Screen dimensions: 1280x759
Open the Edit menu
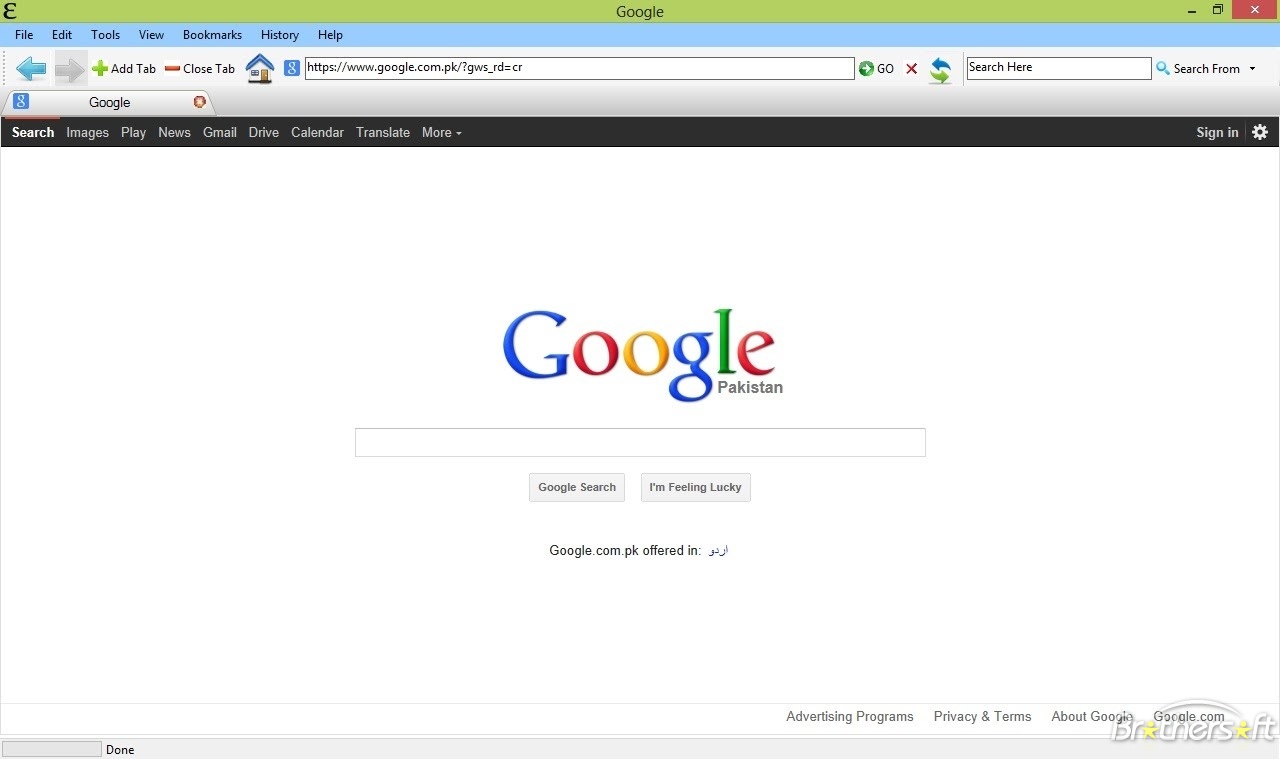tap(62, 35)
